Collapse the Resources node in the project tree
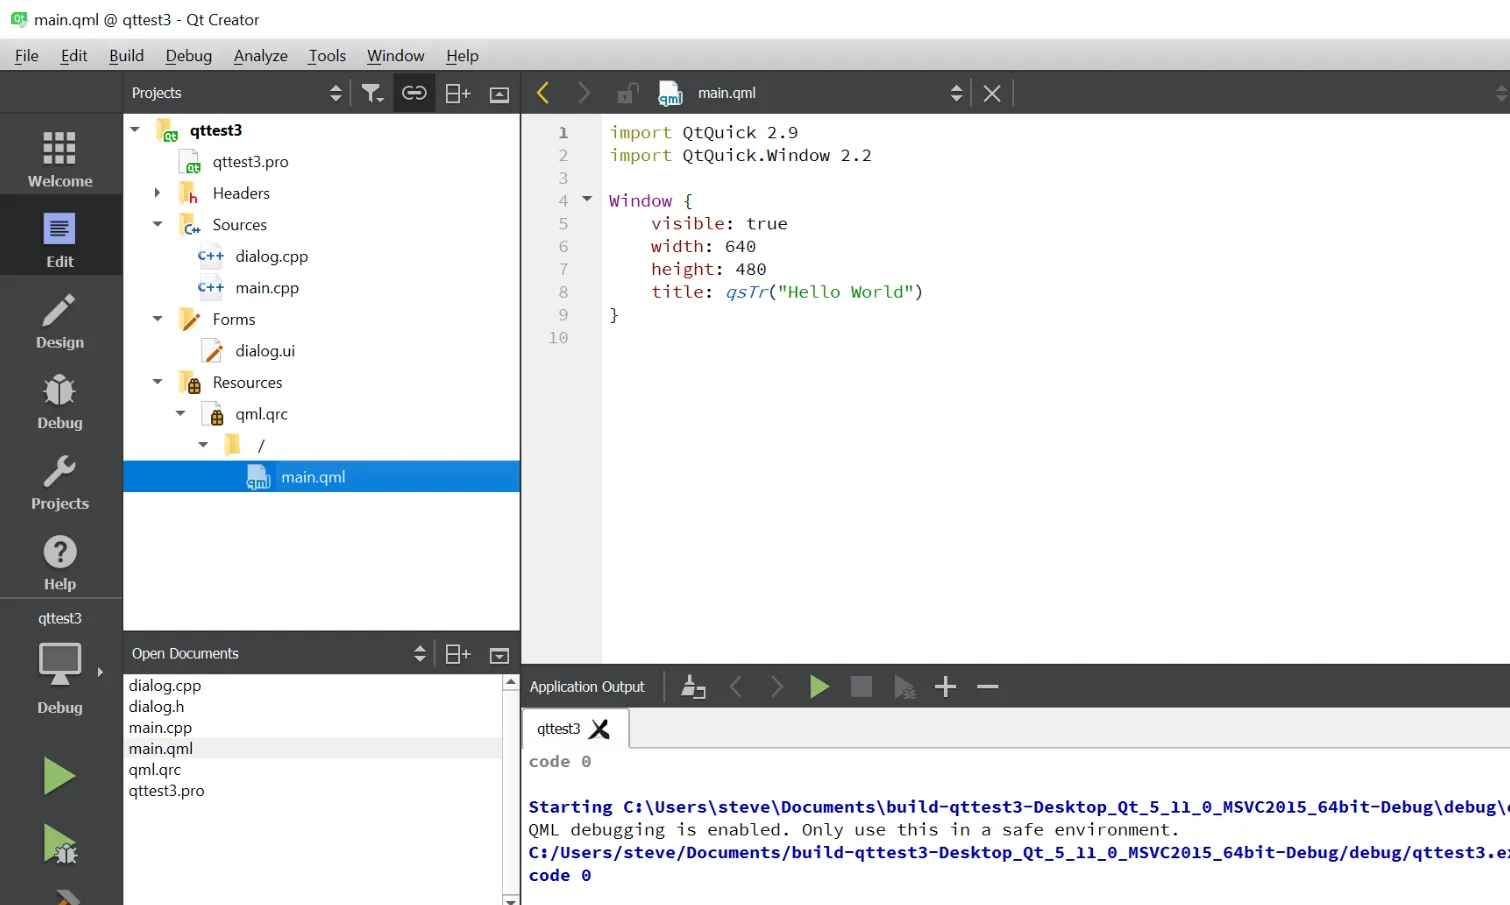 pyautogui.click(x=157, y=382)
